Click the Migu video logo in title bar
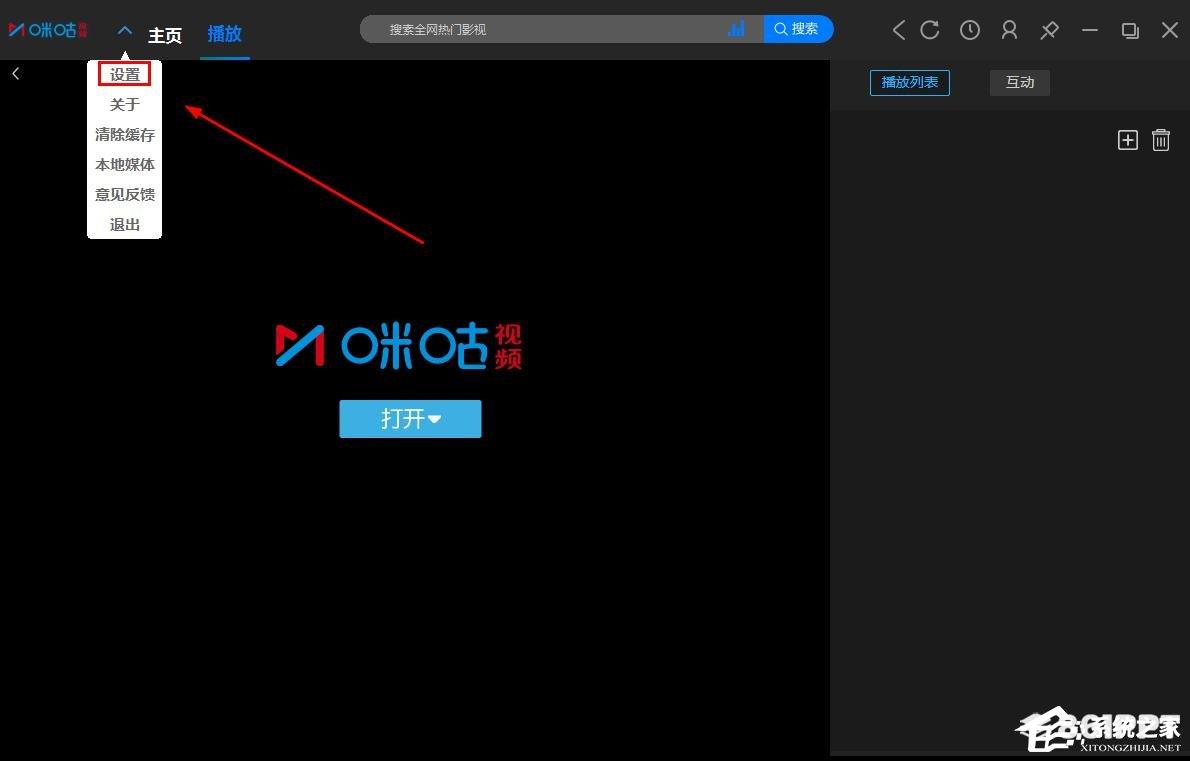Image resolution: width=1190 pixels, height=761 pixels. 48,30
